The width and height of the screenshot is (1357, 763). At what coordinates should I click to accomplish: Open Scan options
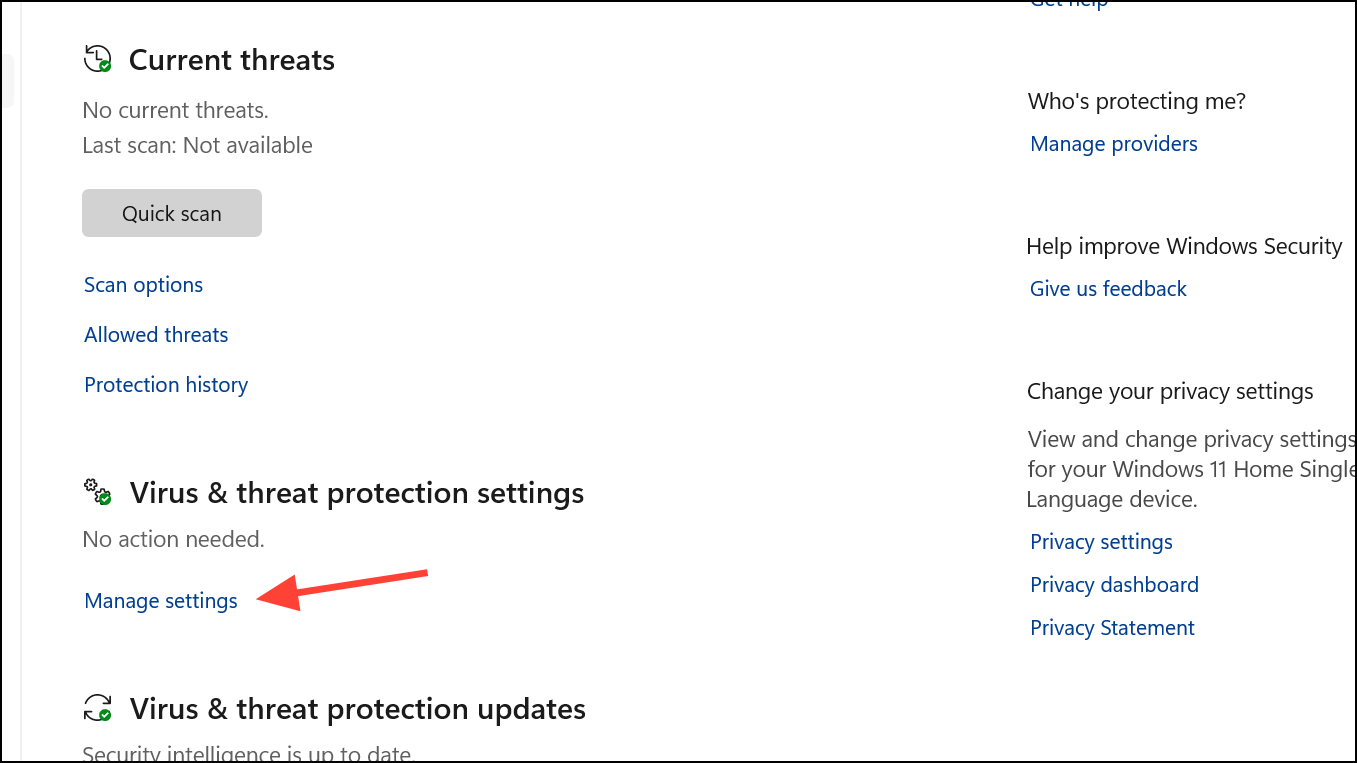coord(143,285)
